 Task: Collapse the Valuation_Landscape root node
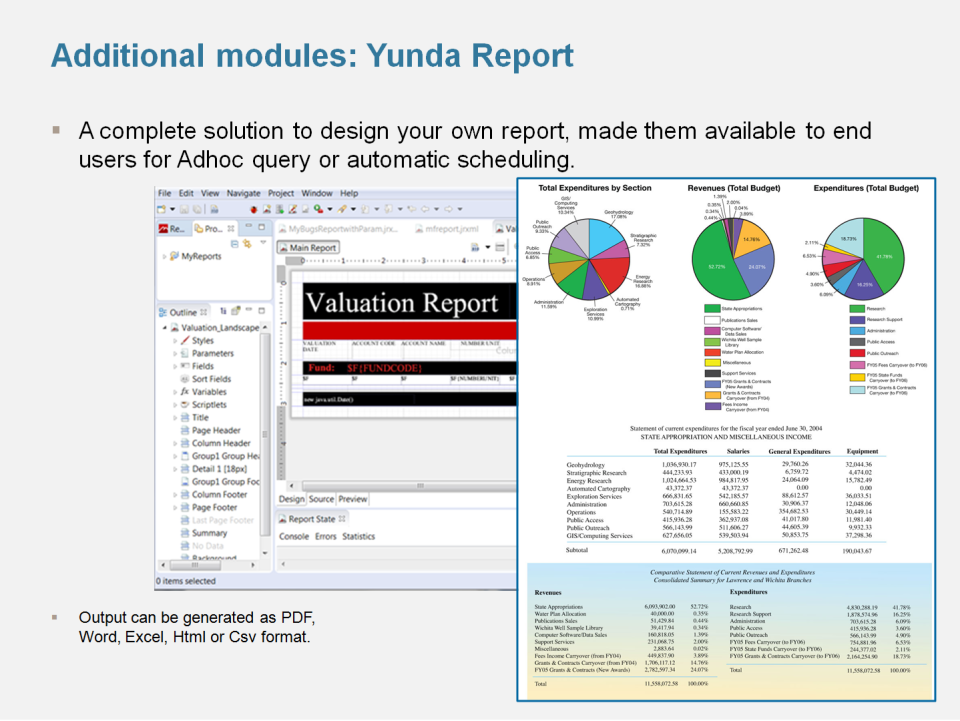coord(165,328)
